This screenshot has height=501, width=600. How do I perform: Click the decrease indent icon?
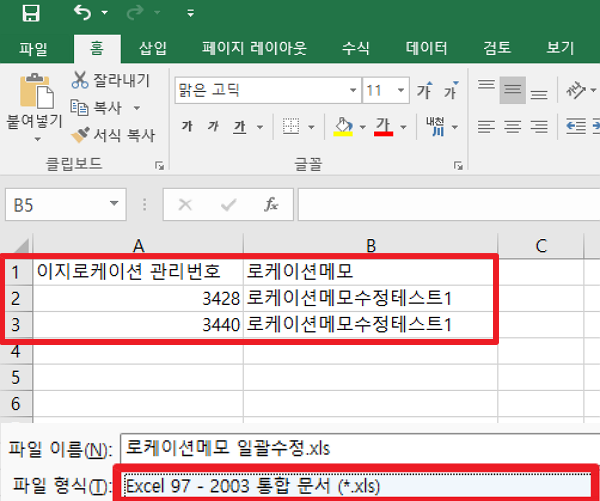tap(576, 126)
